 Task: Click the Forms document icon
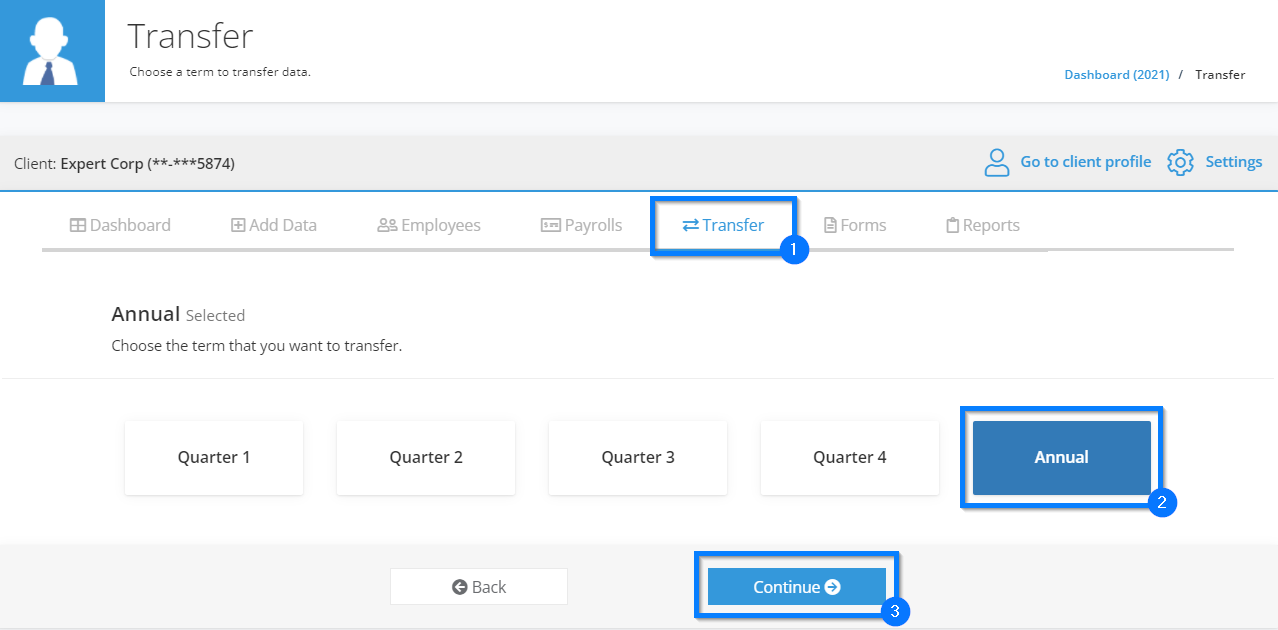click(x=830, y=225)
